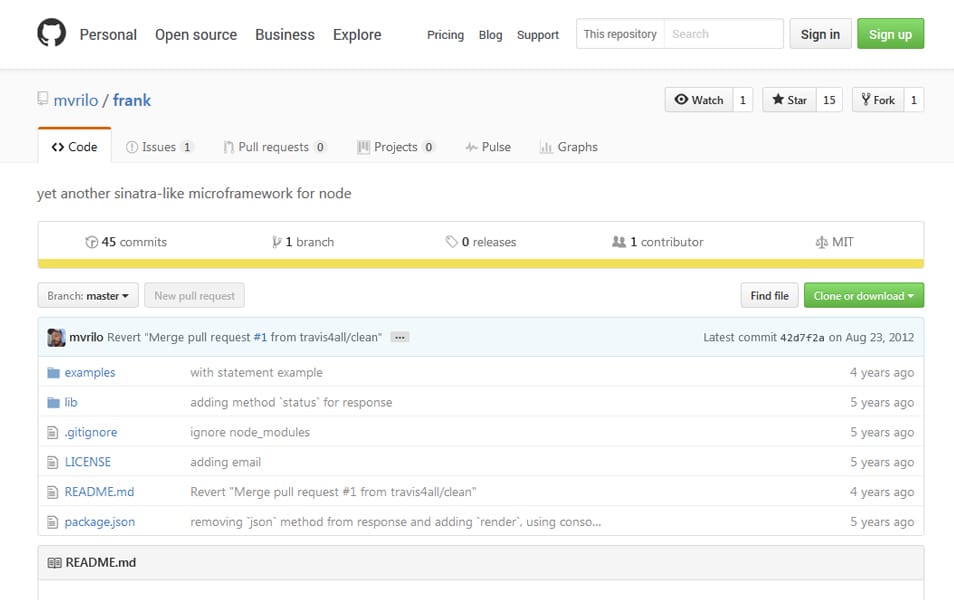Image resolution: width=954 pixels, height=600 pixels.
Task: Click the yellow language bar
Action: [x=481, y=264]
